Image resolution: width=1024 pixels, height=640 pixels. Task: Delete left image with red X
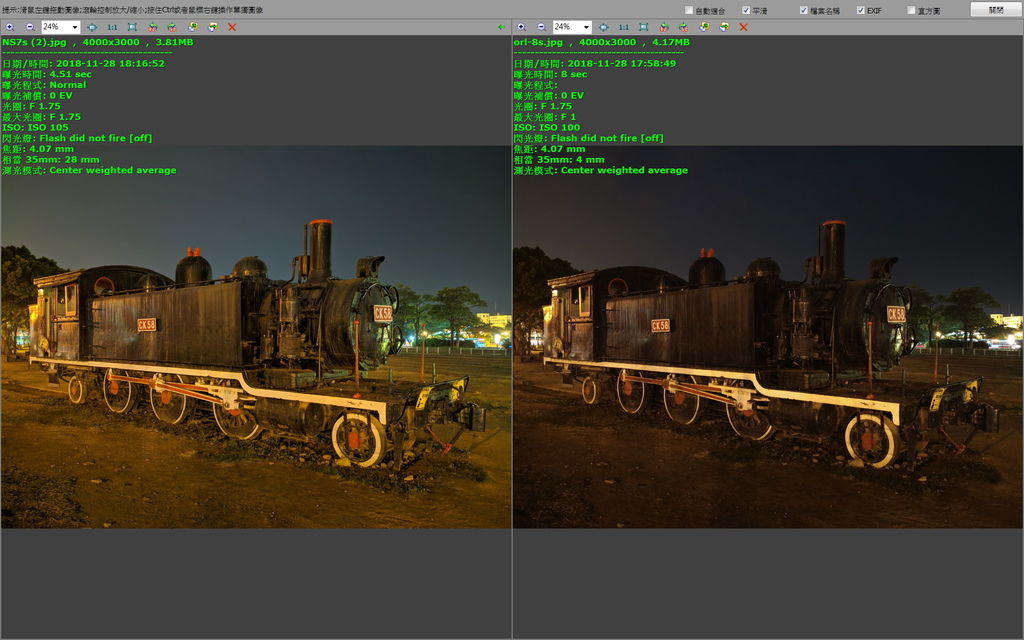(x=232, y=27)
